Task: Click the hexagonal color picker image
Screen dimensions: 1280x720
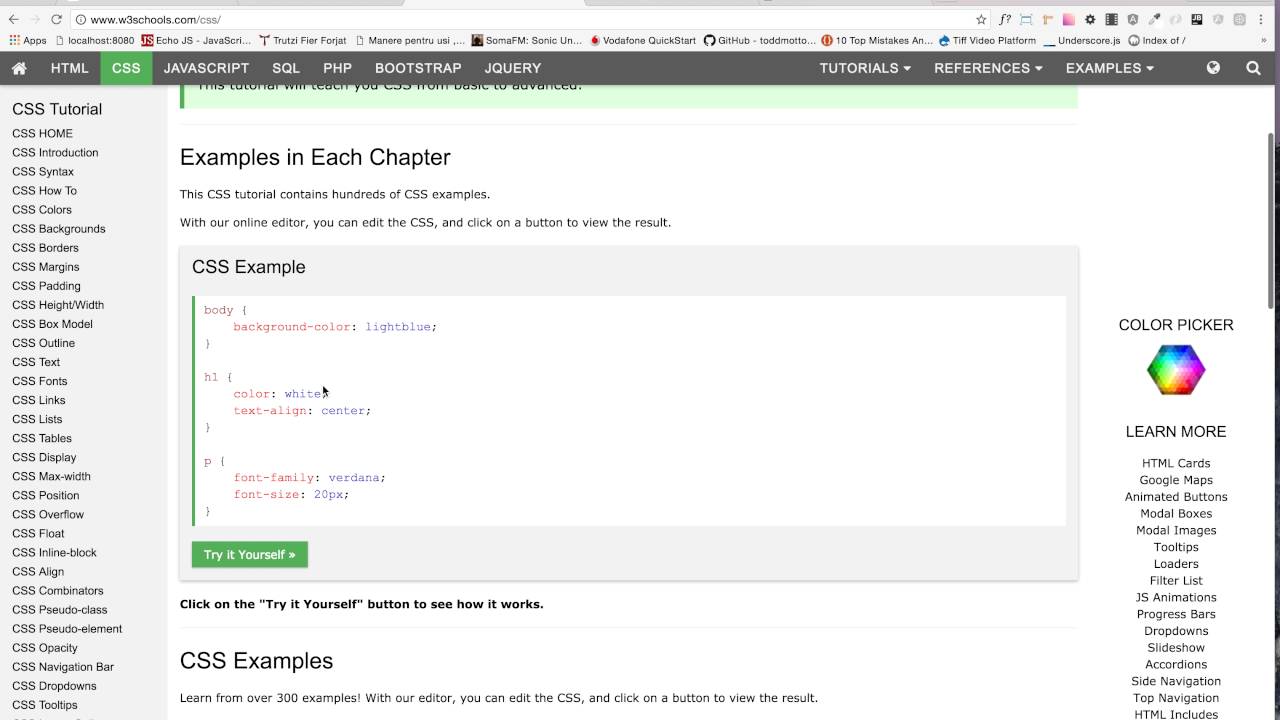Action: [1176, 370]
